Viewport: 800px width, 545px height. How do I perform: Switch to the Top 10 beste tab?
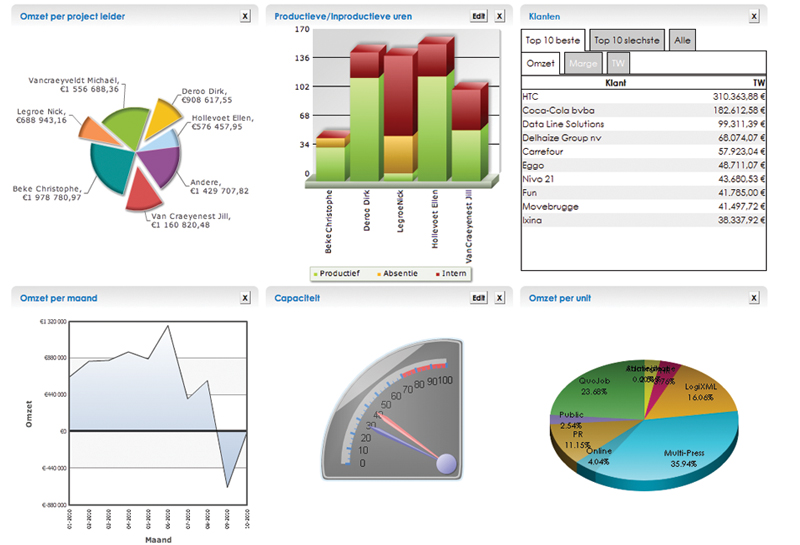tap(553, 40)
